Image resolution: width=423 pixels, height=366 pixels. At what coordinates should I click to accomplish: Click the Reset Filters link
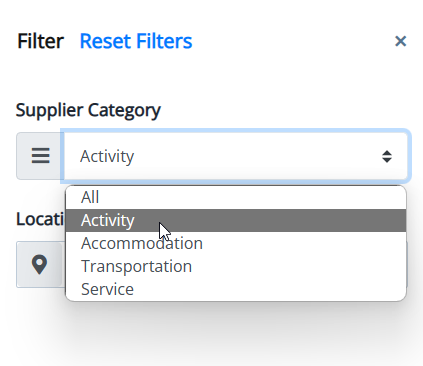coord(136,41)
